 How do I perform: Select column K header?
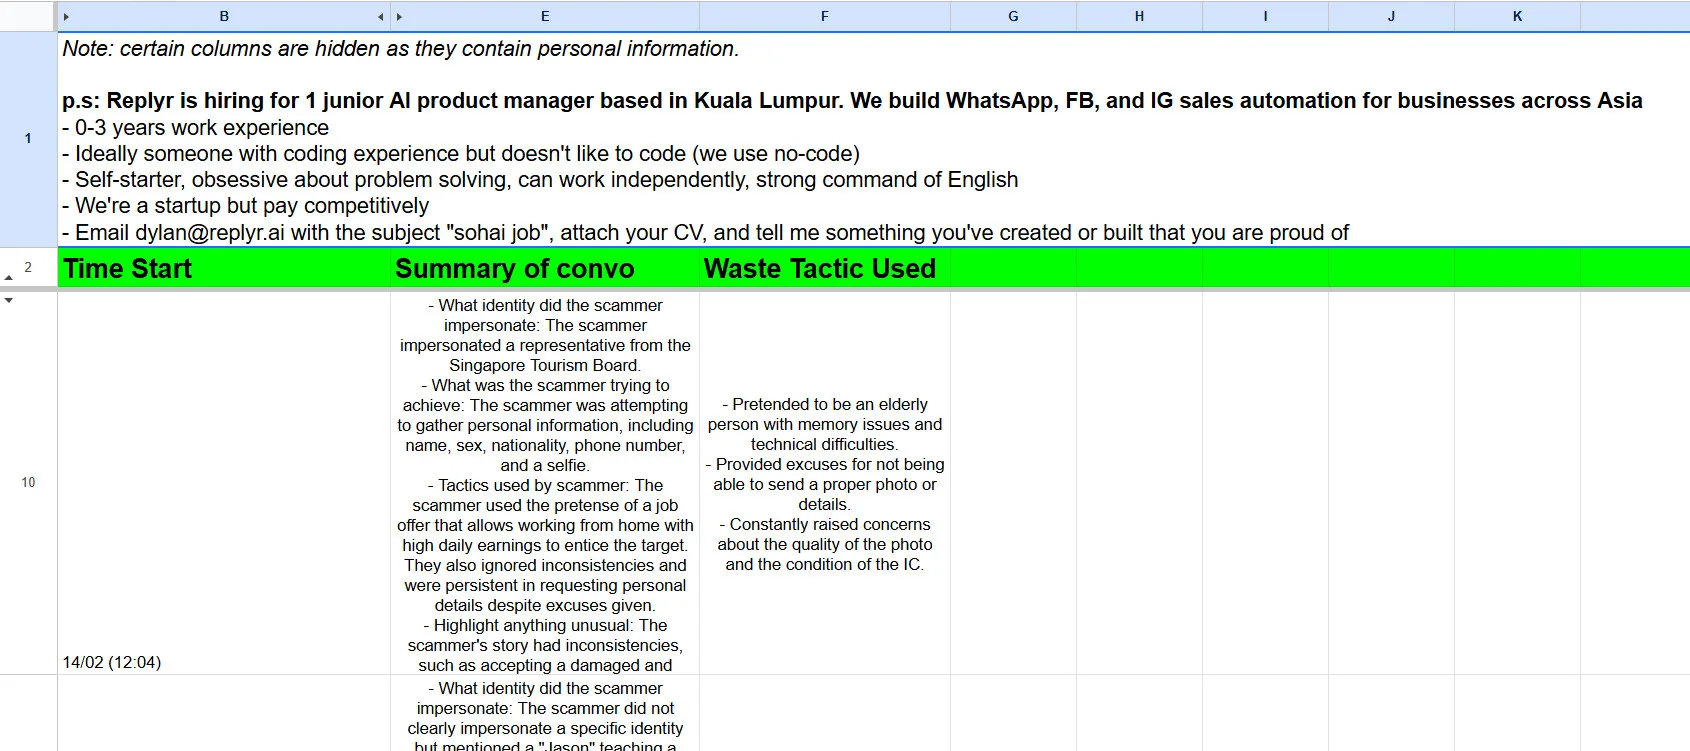[1517, 17]
